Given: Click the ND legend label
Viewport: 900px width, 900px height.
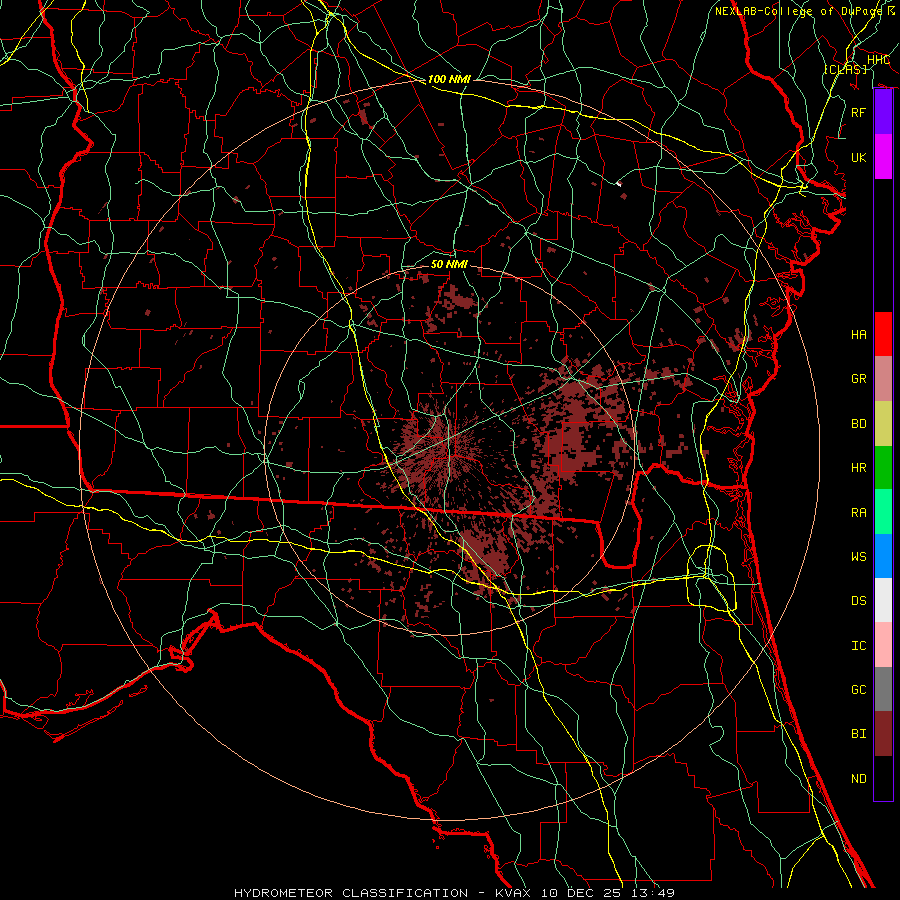Looking at the screenshot, I should pos(859,778).
